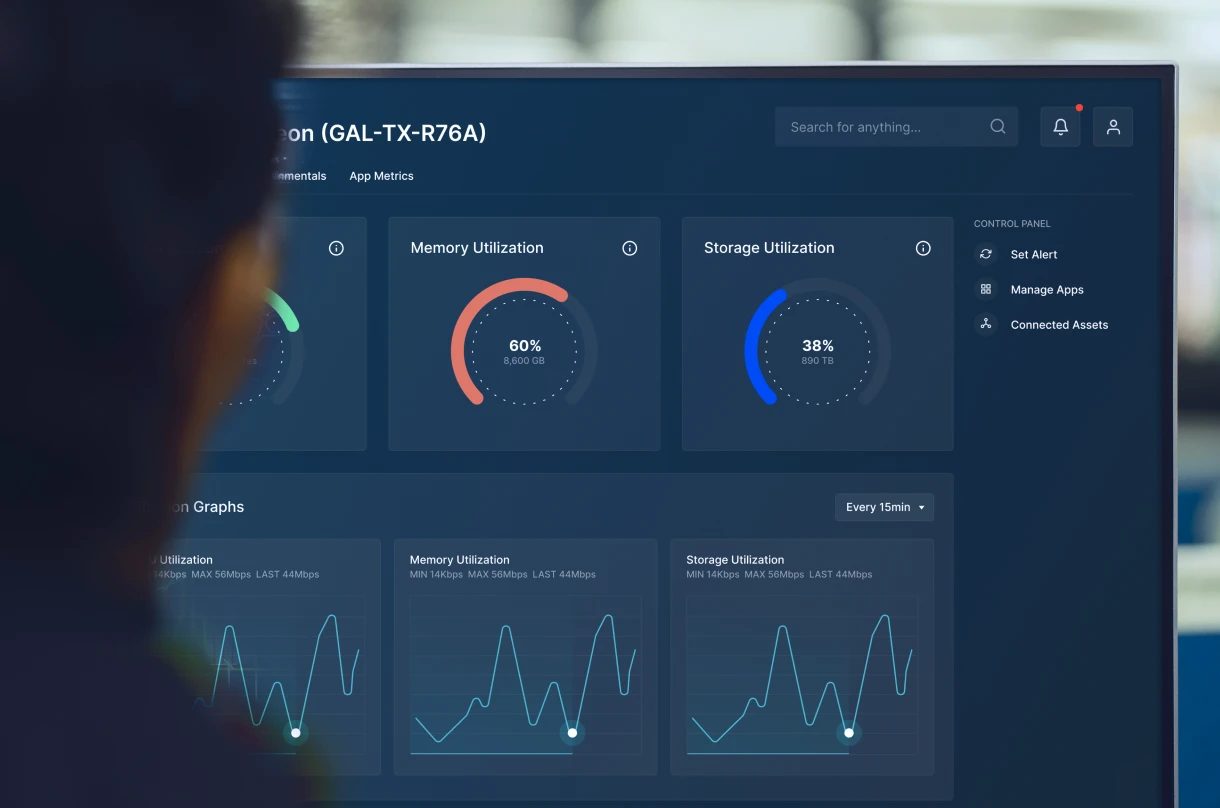Open the Set Alert option

pos(1034,254)
